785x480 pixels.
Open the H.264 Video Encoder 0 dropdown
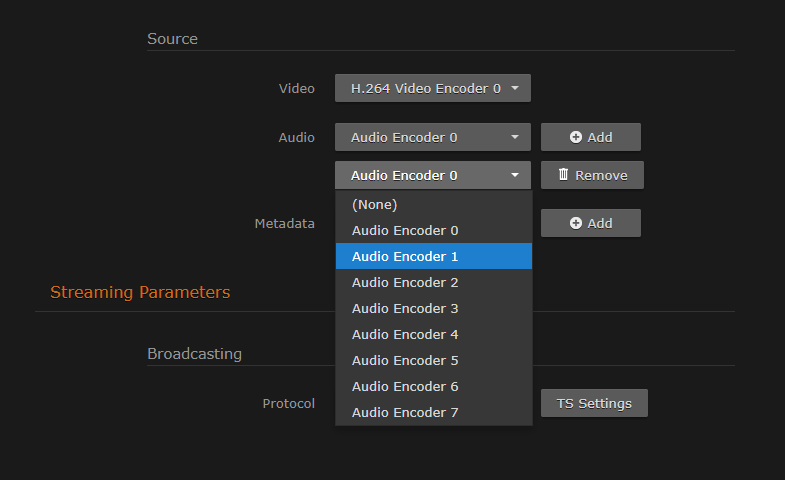pyautogui.click(x=432, y=88)
